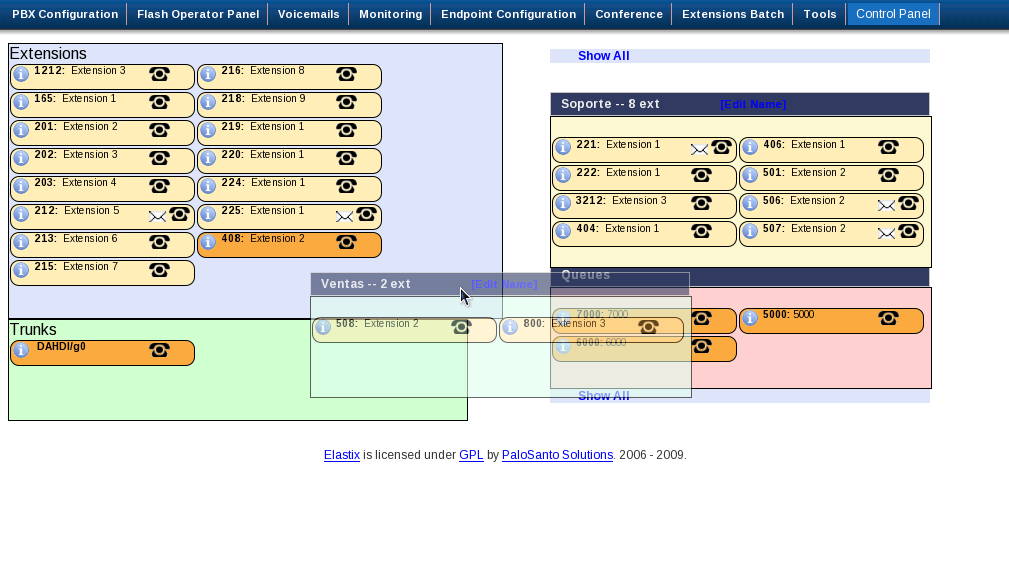Image resolution: width=1009 pixels, height=564 pixels.
Task: Click info icon on DAHDI/g0 trunk
Action: click(x=21, y=351)
